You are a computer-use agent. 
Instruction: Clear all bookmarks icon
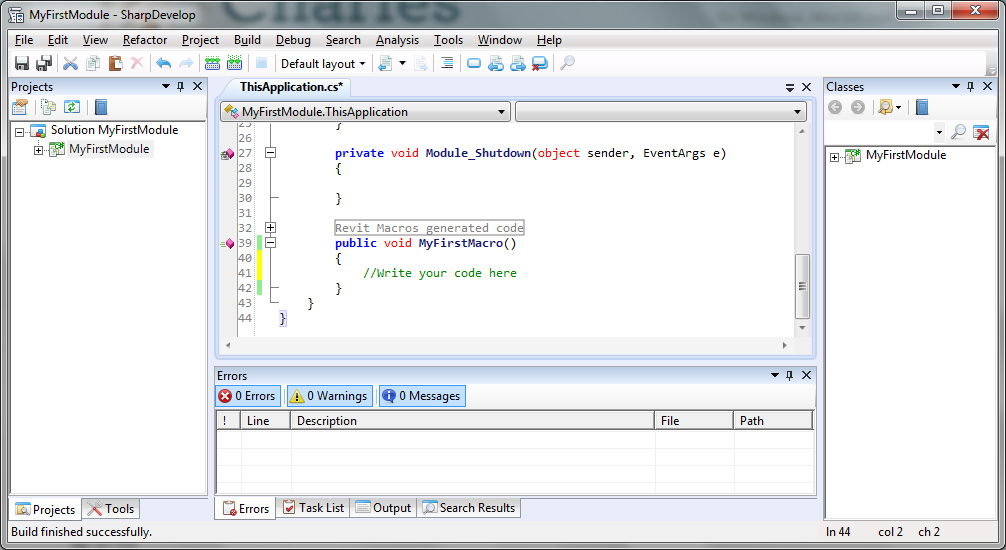click(x=540, y=63)
